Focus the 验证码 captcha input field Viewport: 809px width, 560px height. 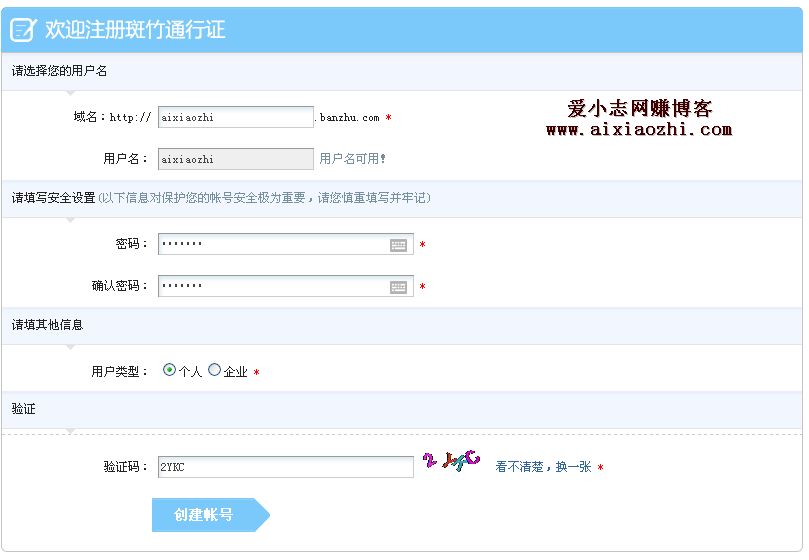pyautogui.click(x=286, y=467)
